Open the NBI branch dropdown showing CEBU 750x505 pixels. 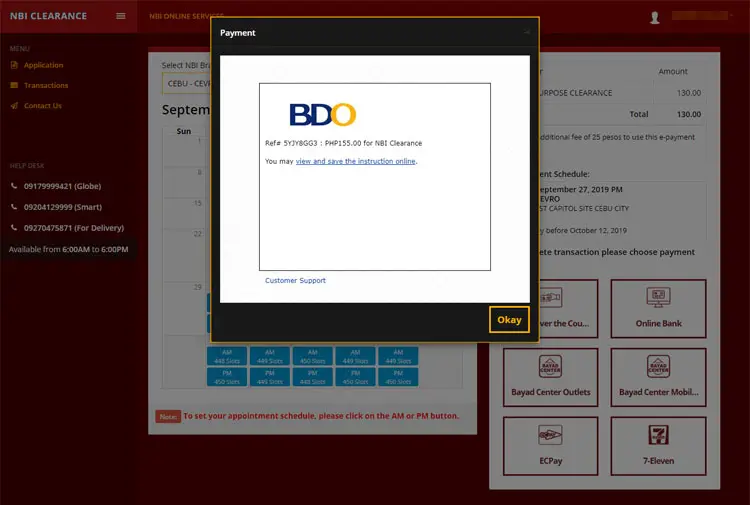187,83
